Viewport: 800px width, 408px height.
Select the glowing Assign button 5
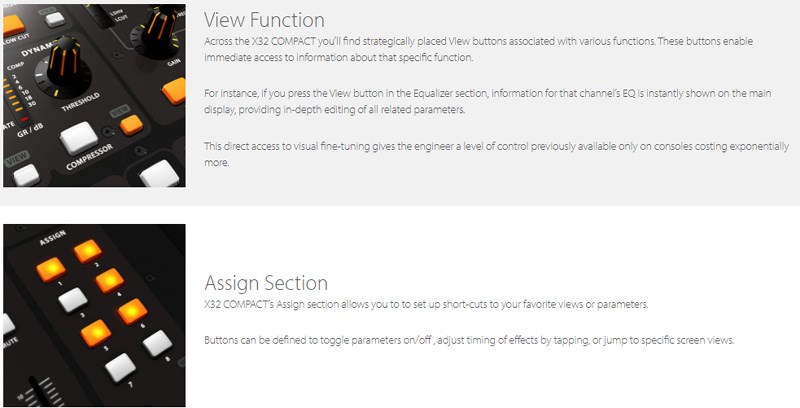(x=96, y=333)
